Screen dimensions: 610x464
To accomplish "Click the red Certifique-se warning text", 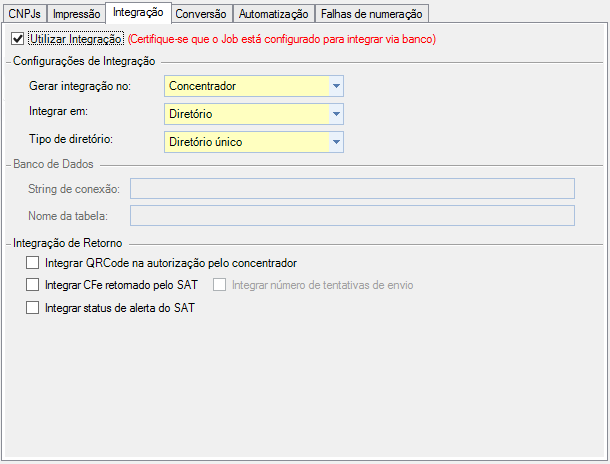I will point(282,39).
